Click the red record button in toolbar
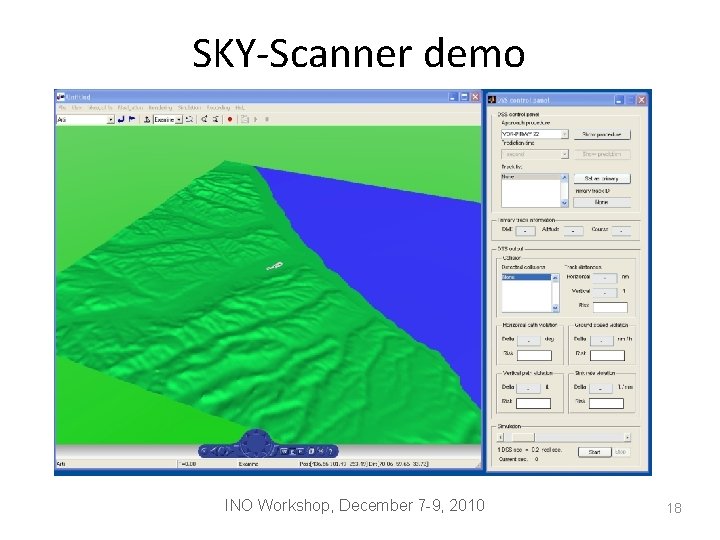 (x=230, y=119)
